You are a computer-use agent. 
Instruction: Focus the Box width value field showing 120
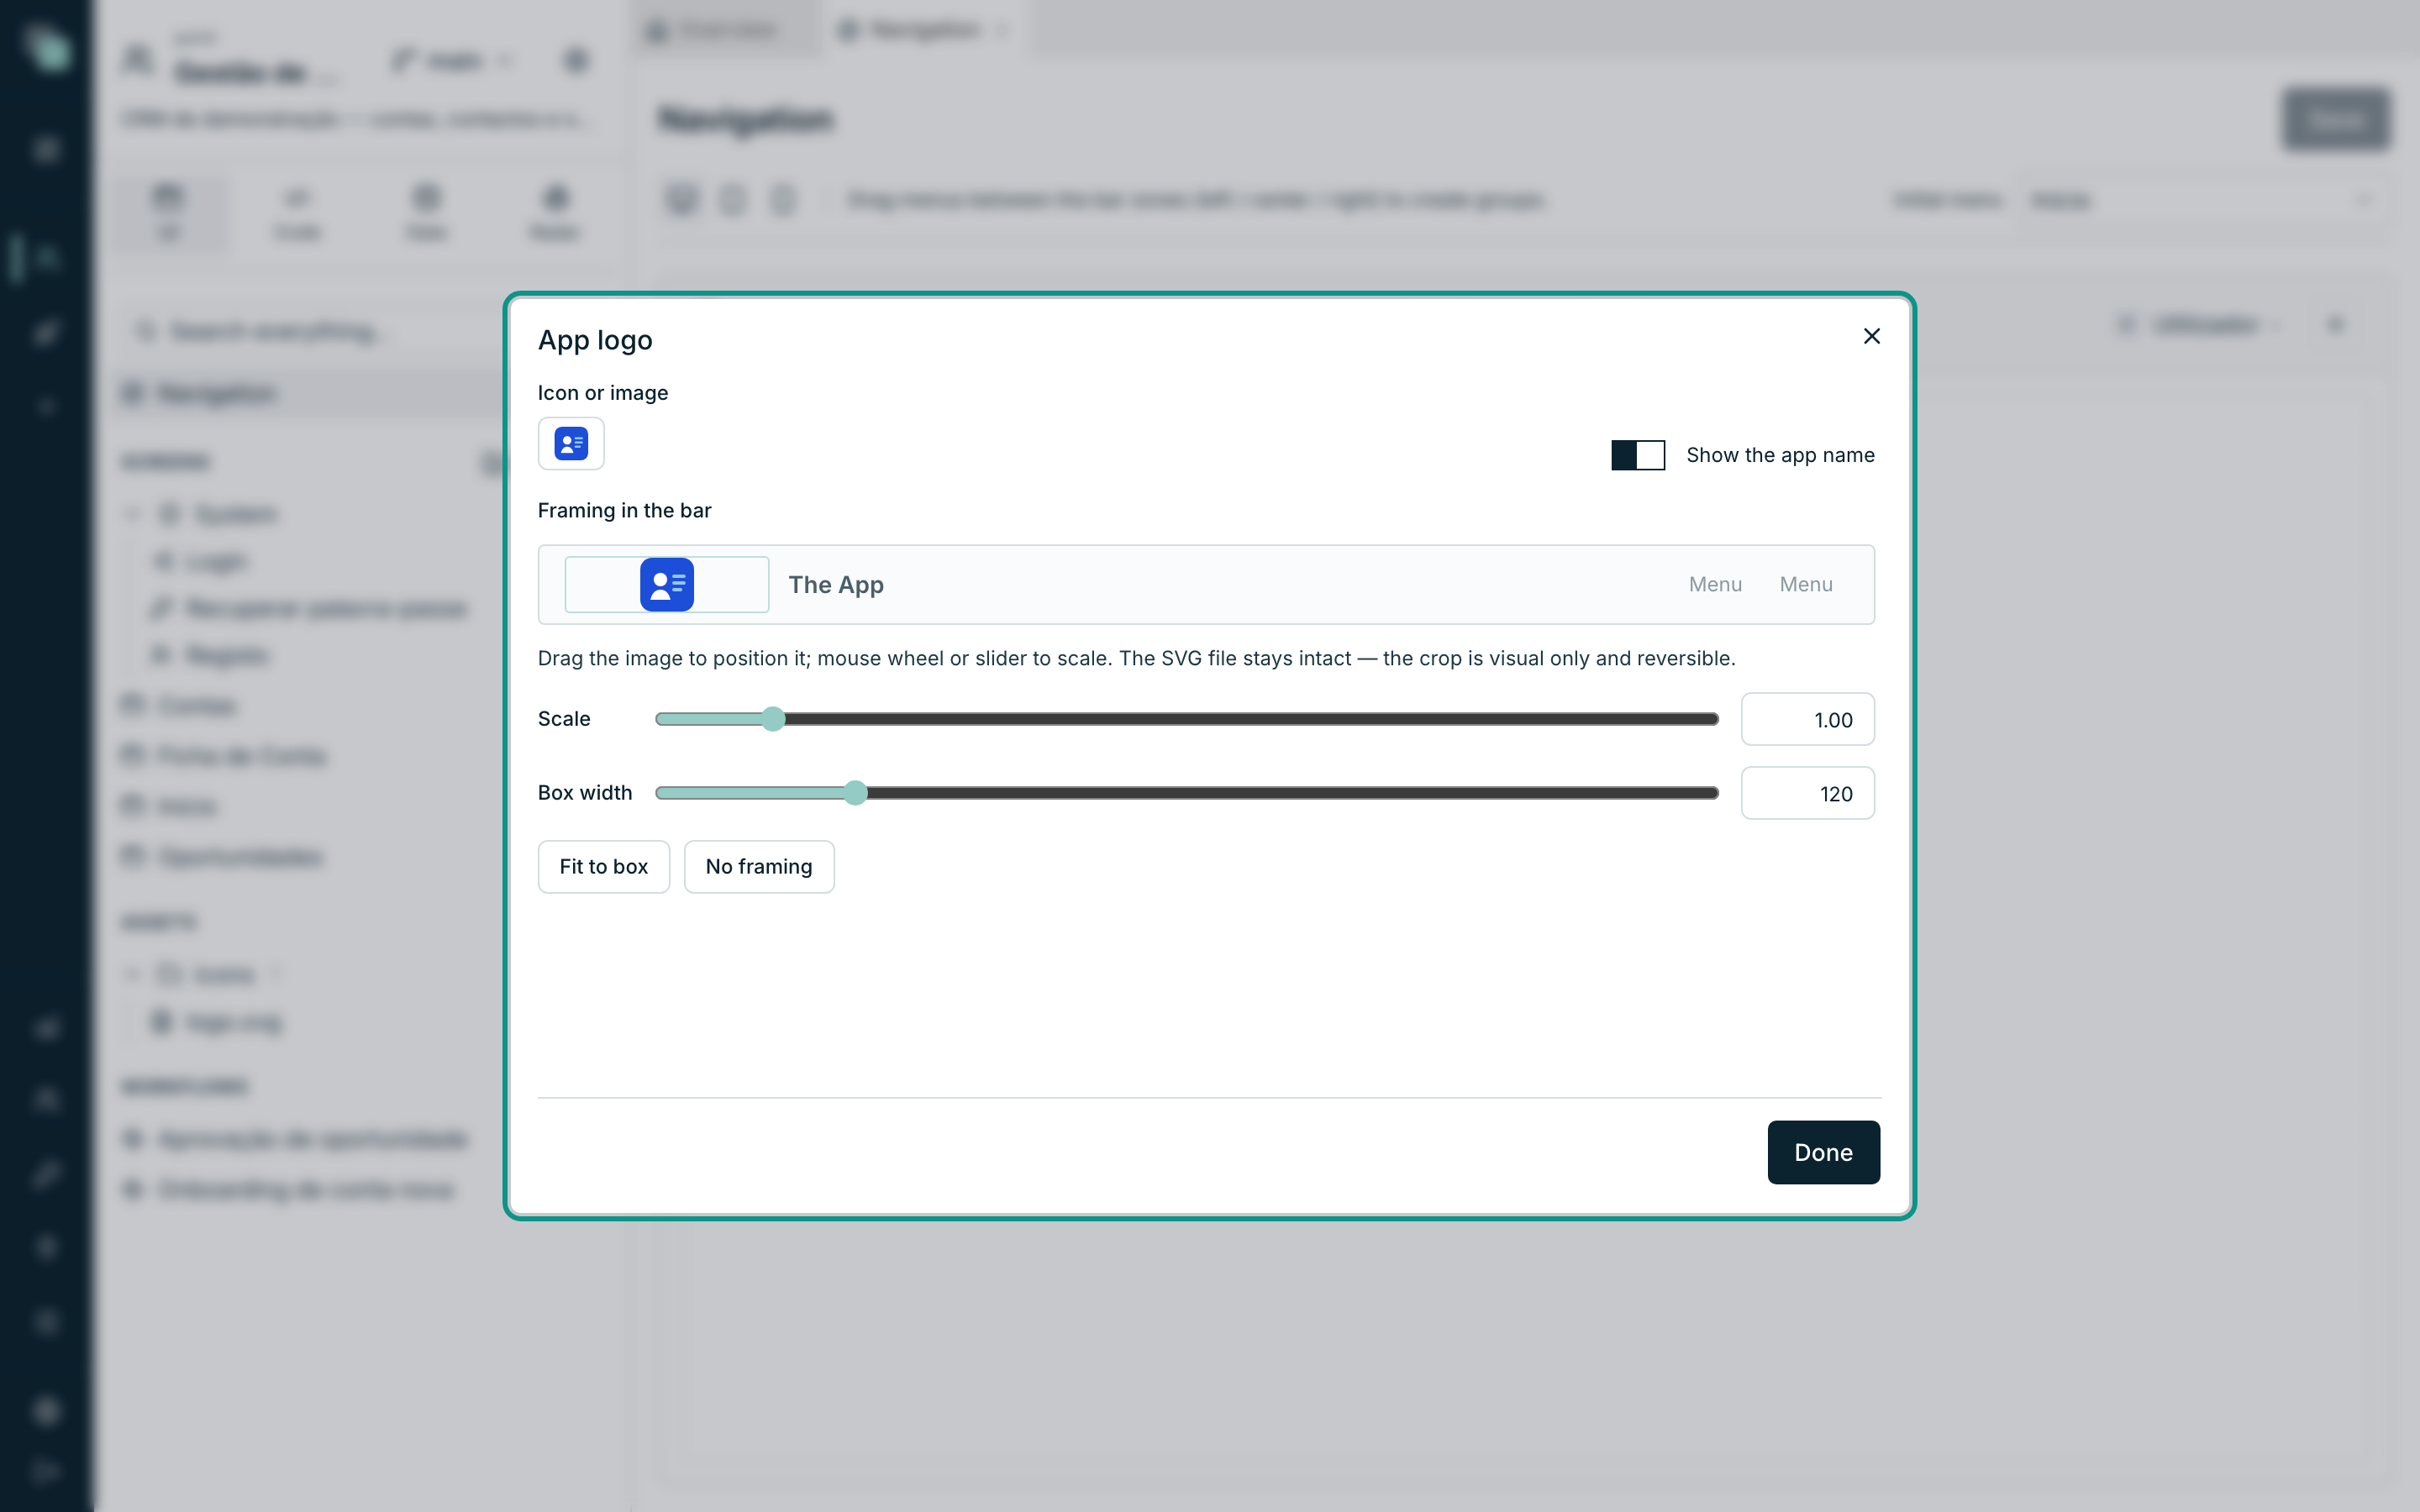(x=1807, y=793)
